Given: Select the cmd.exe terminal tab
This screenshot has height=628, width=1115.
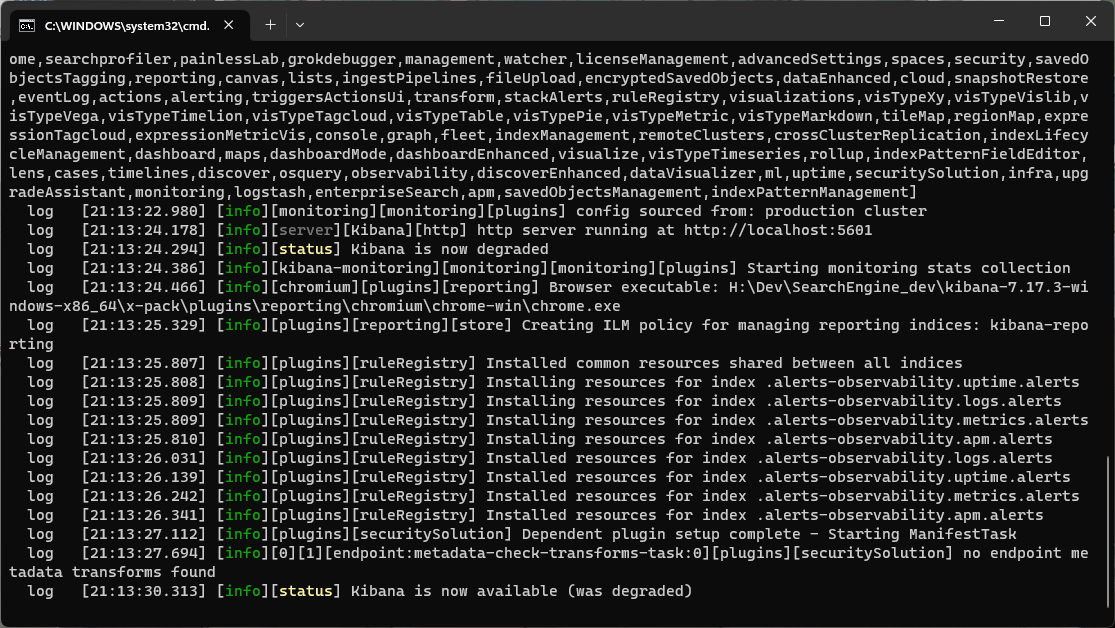Looking at the screenshot, I should (x=128, y=26).
